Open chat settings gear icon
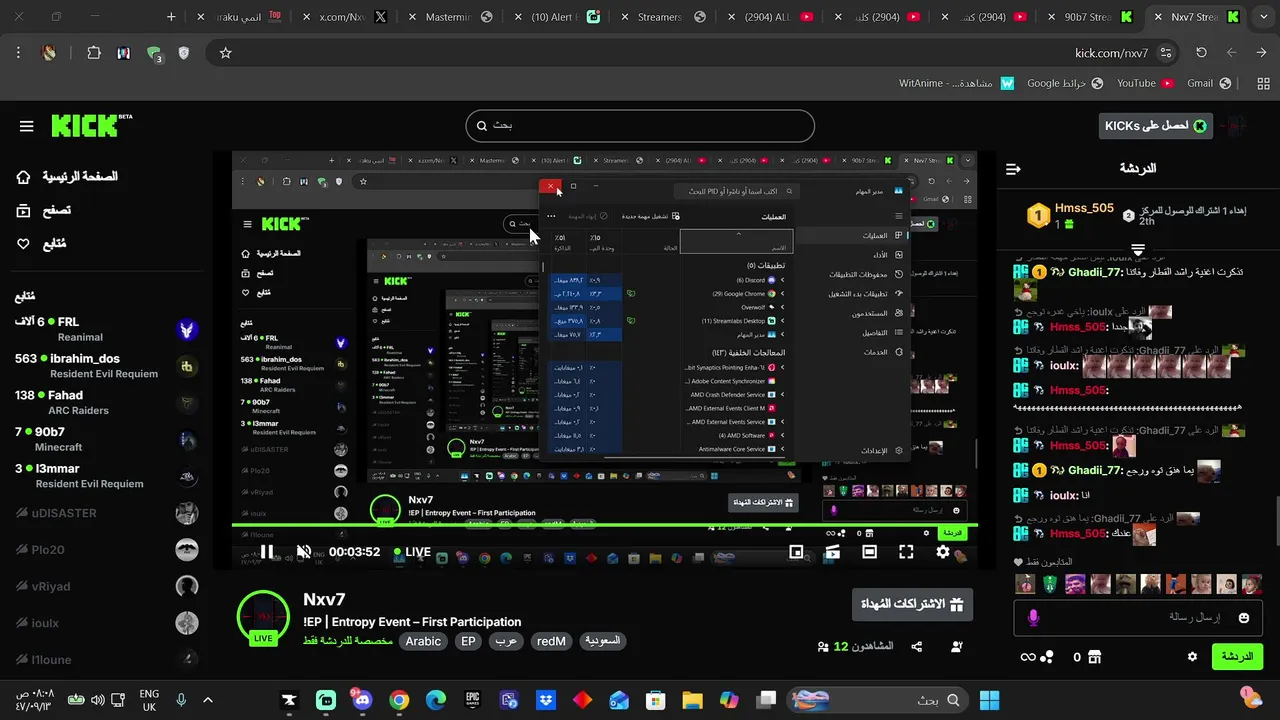 (x=1192, y=657)
